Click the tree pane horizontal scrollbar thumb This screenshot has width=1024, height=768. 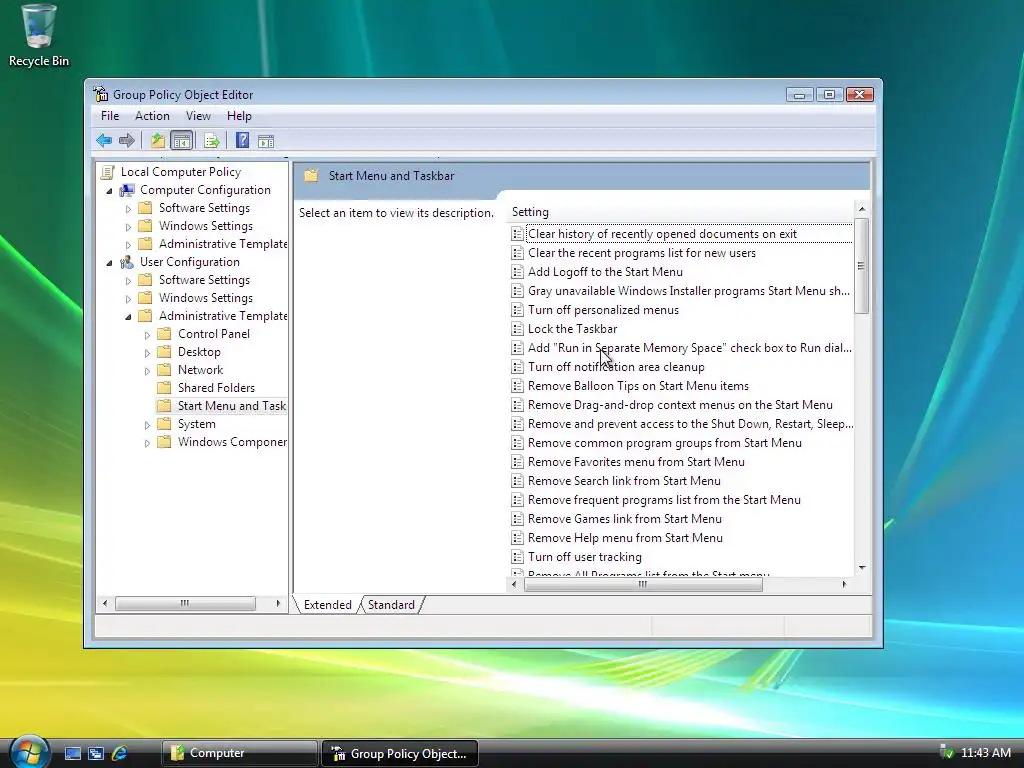coord(185,603)
